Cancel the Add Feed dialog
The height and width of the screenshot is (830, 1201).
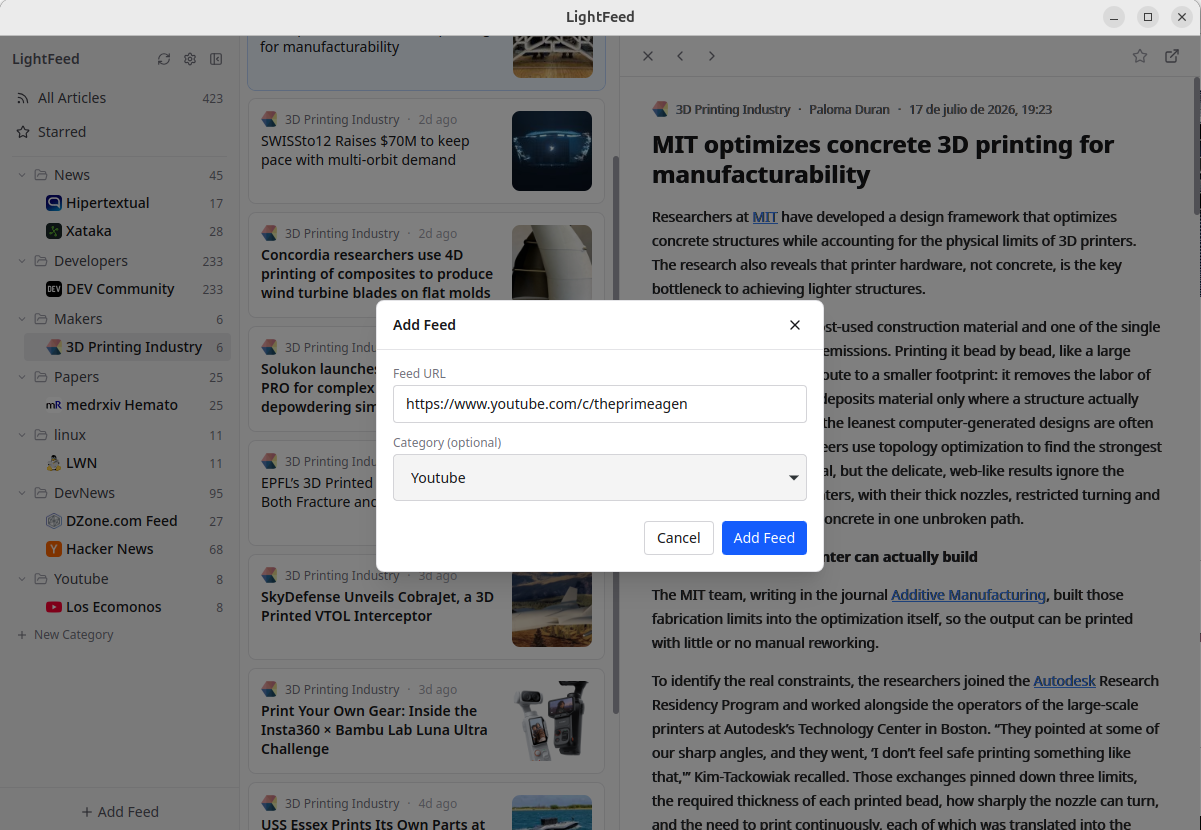(x=679, y=538)
